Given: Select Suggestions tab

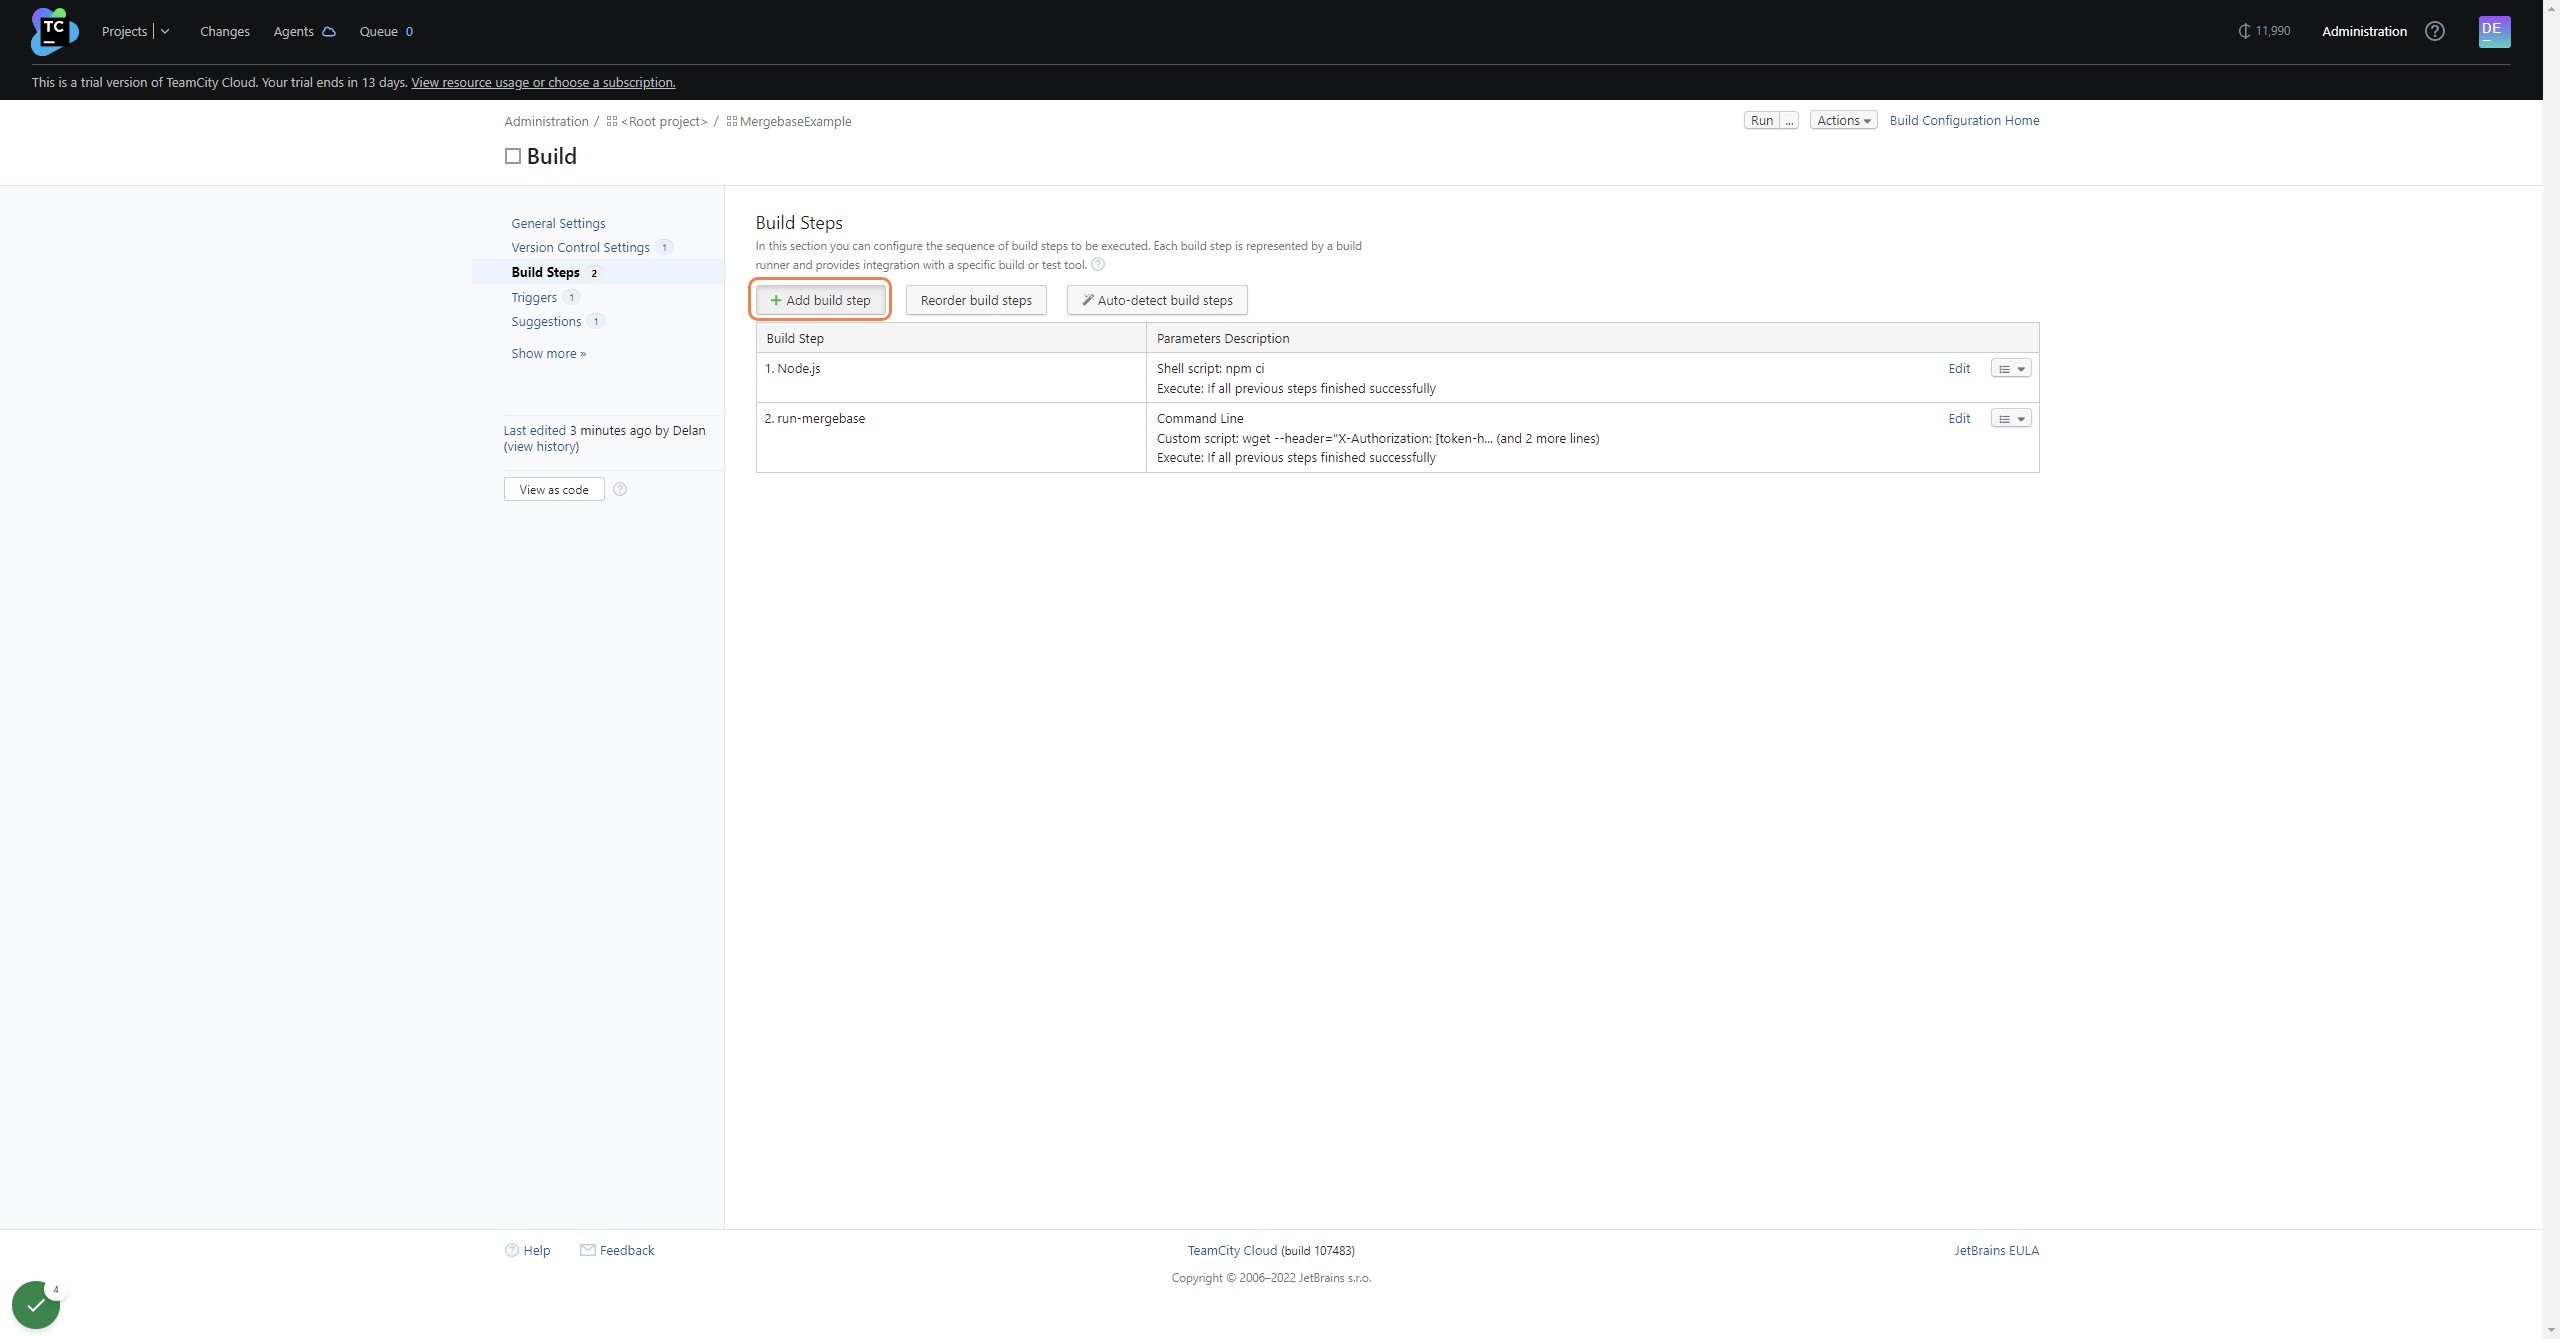Looking at the screenshot, I should pos(546,321).
